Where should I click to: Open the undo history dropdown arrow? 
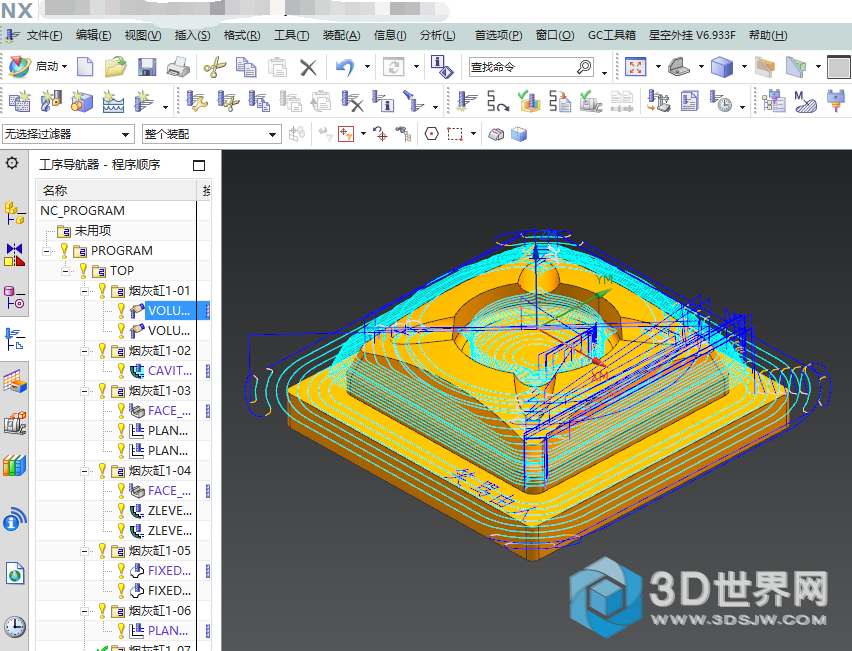point(367,67)
